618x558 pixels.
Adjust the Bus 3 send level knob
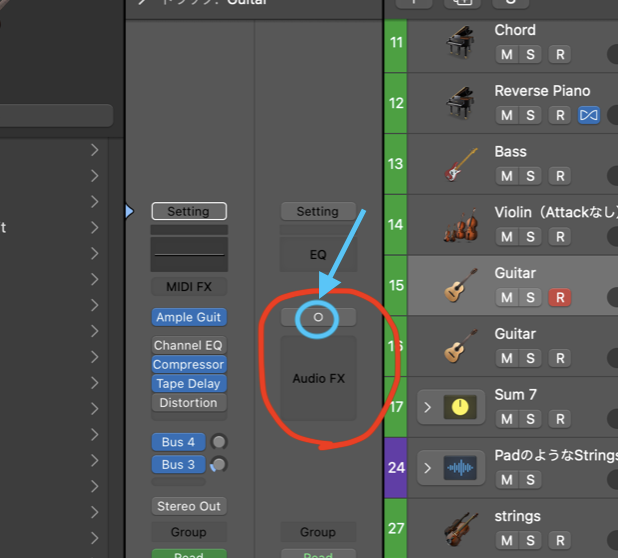coord(219,465)
